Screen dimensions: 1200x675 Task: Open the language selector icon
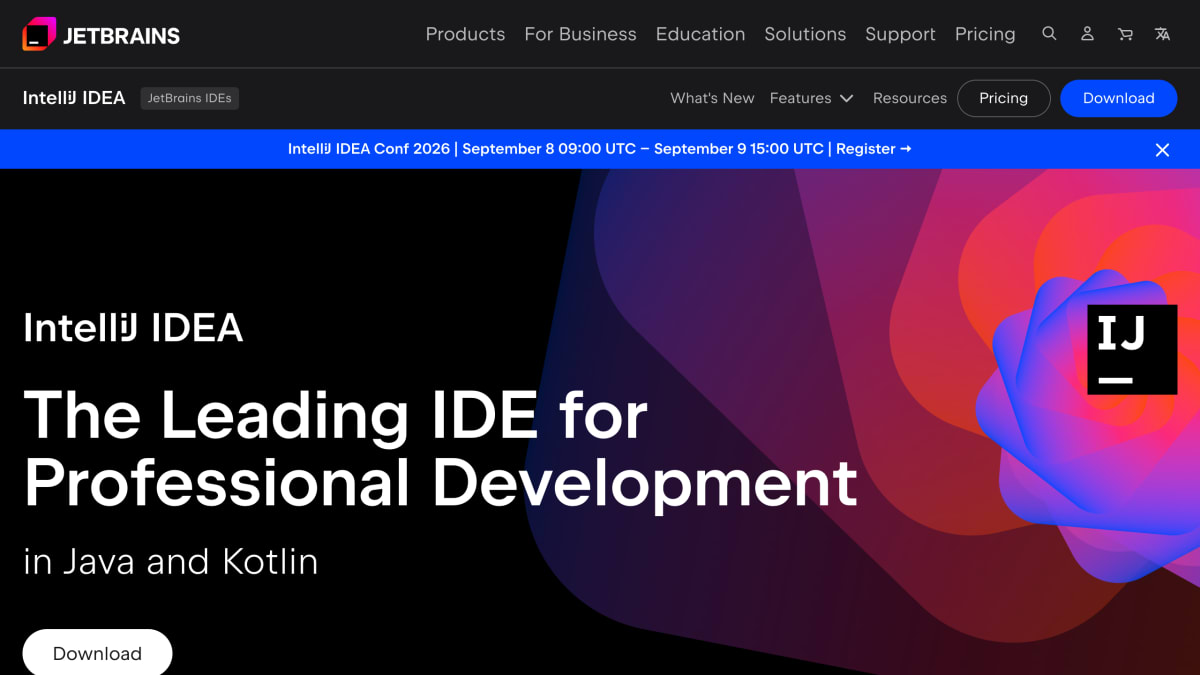coord(1162,34)
